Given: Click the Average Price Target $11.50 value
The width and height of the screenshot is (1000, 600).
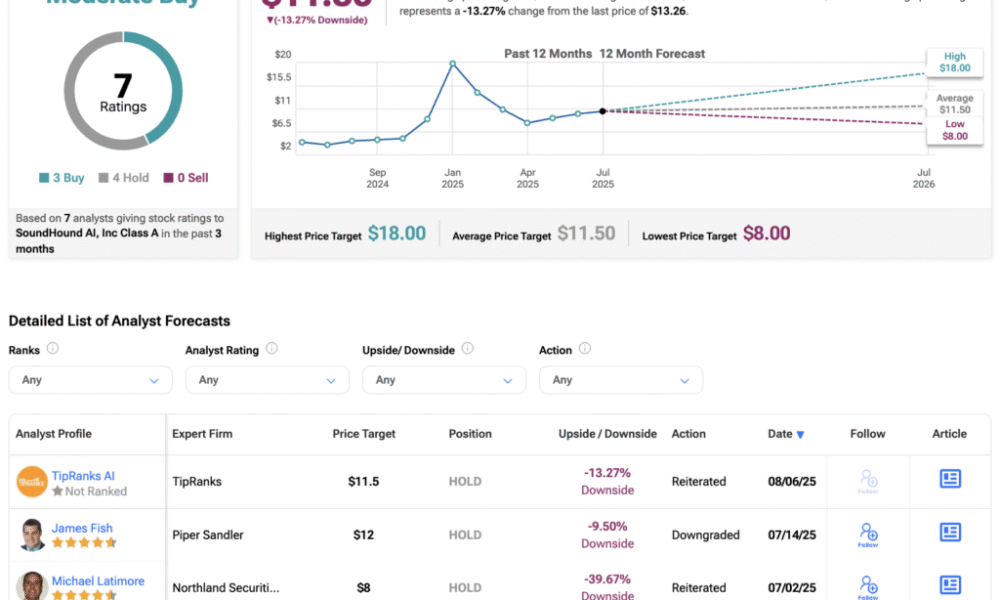Looking at the screenshot, I should click(x=586, y=233).
